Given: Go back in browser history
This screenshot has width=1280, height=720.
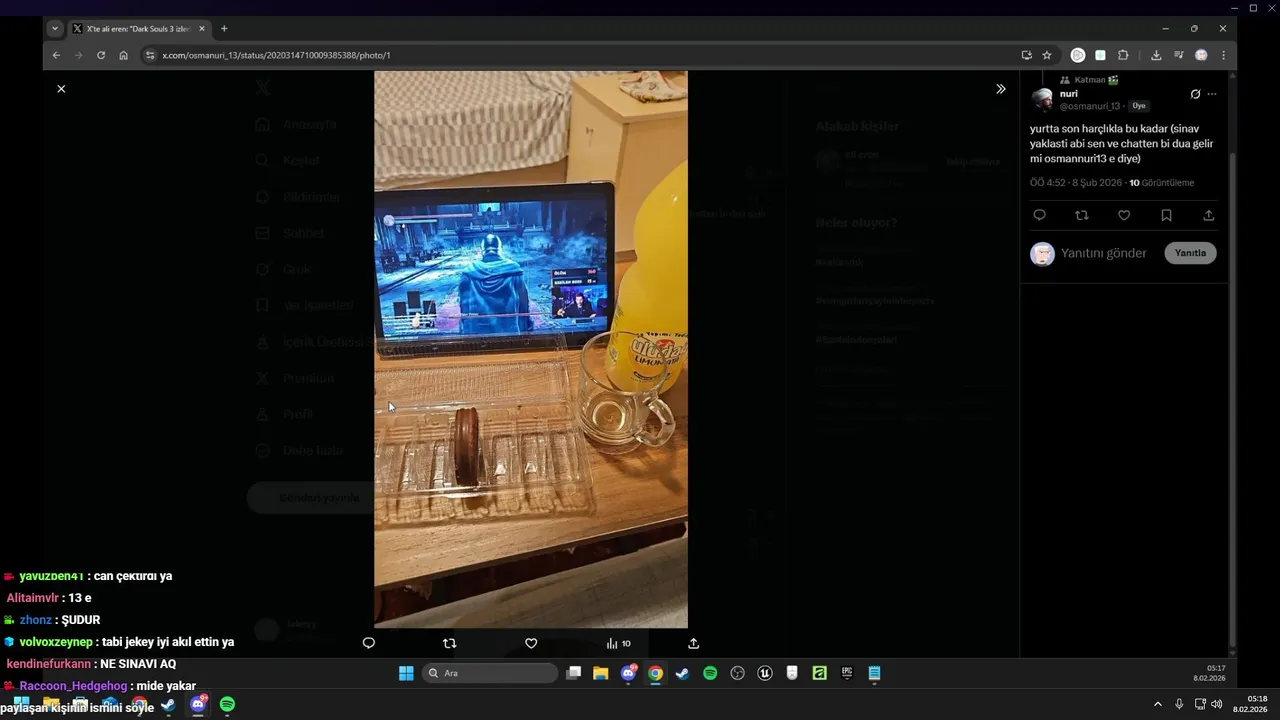Looking at the screenshot, I should [56, 55].
